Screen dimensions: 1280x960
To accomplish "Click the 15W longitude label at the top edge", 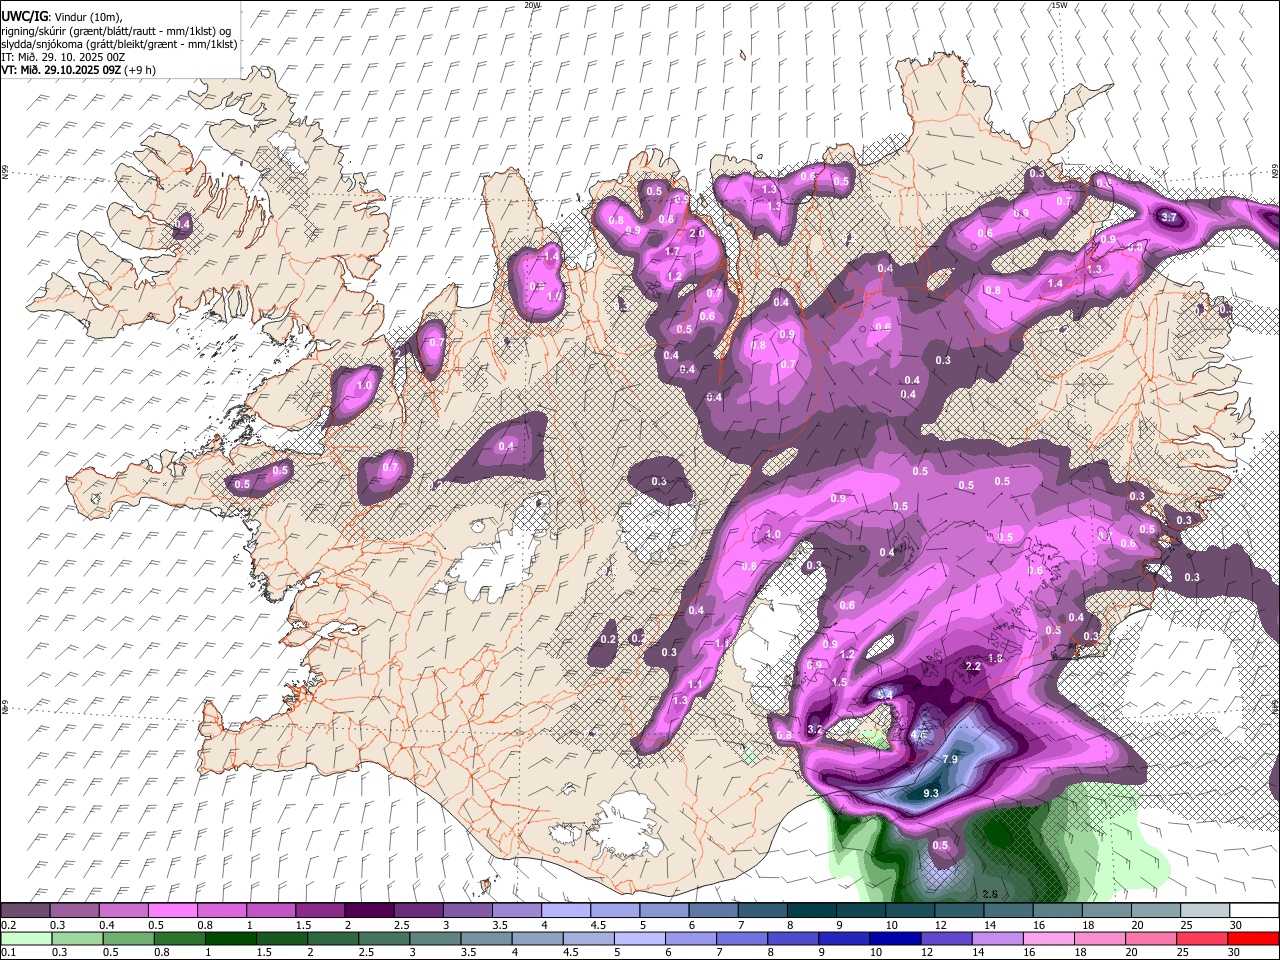I will [x=1059, y=5].
